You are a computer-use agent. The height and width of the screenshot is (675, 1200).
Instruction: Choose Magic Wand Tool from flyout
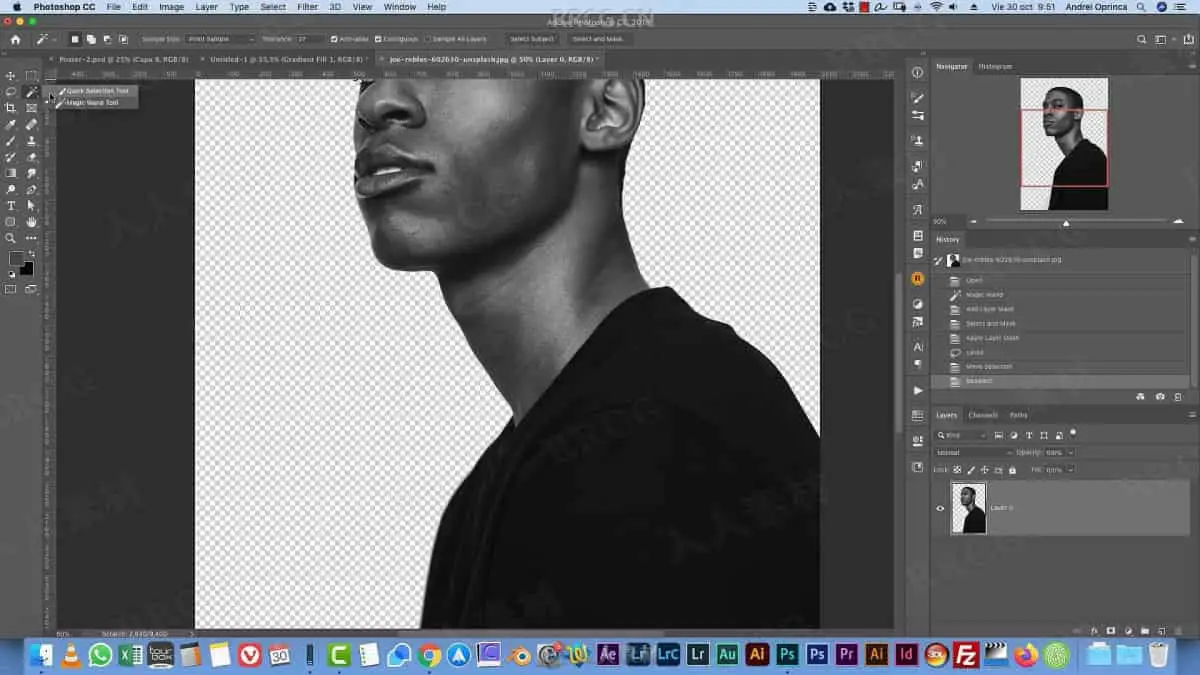(x=93, y=102)
